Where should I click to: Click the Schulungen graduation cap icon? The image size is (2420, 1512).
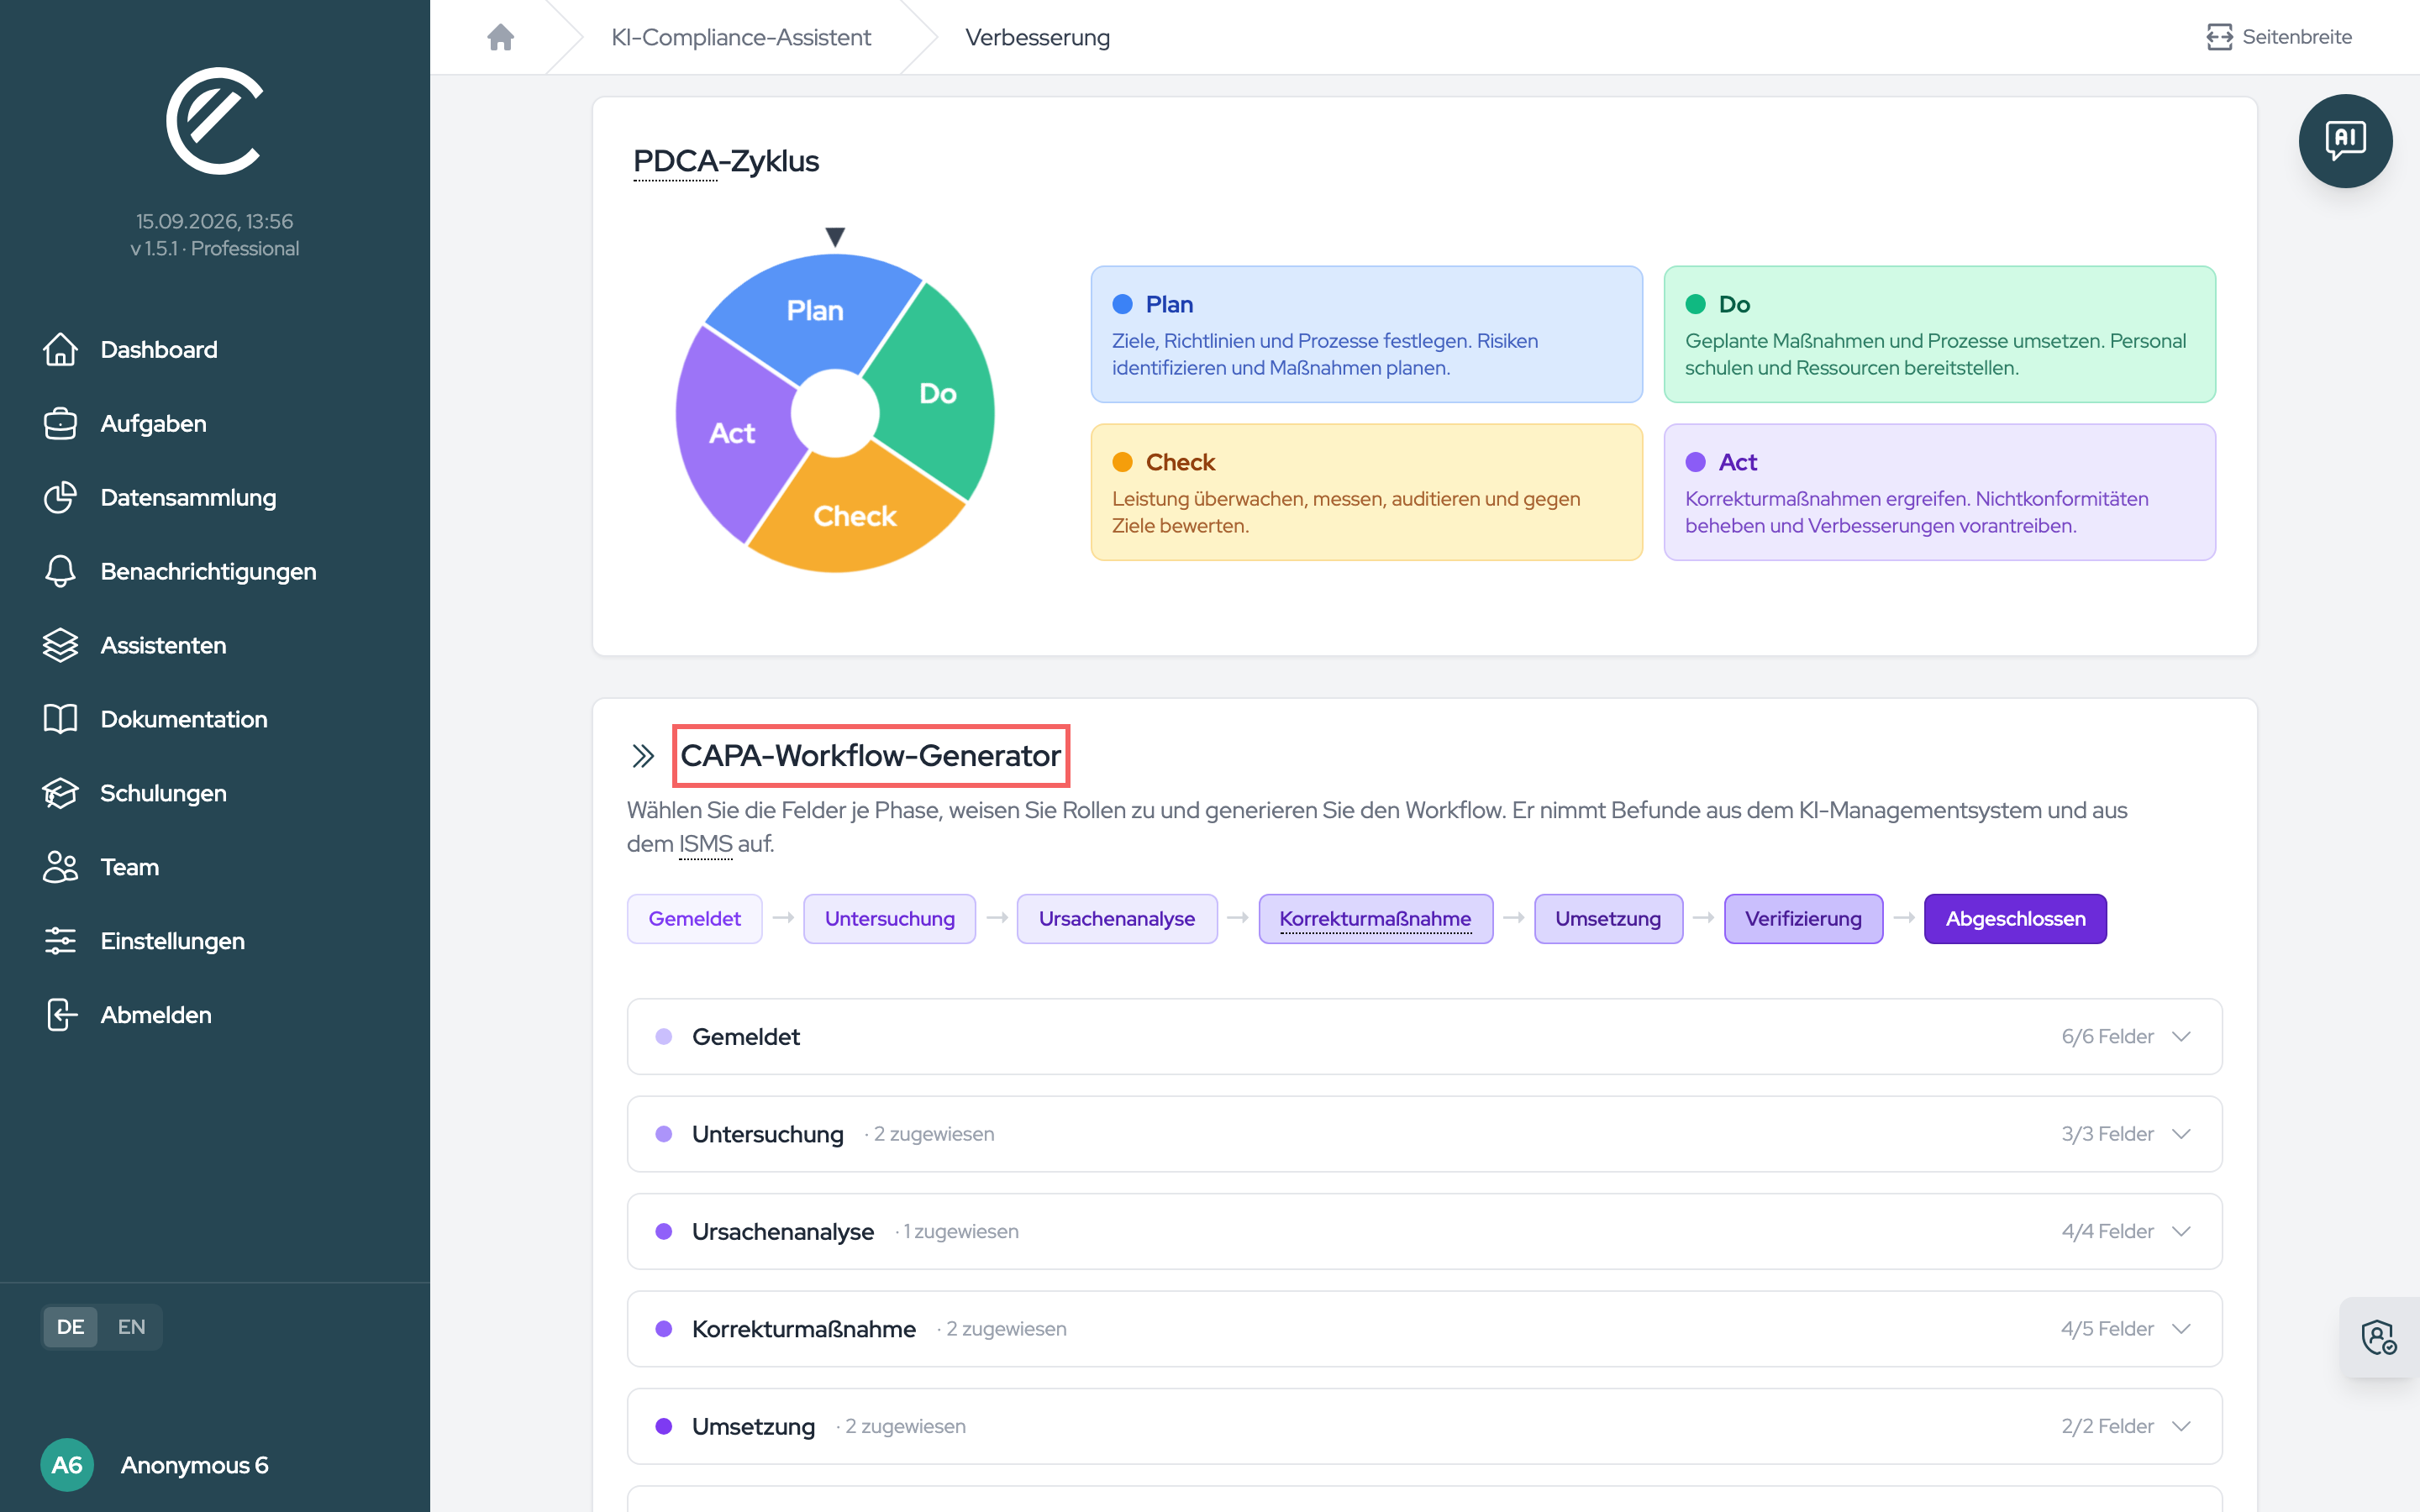(60, 793)
